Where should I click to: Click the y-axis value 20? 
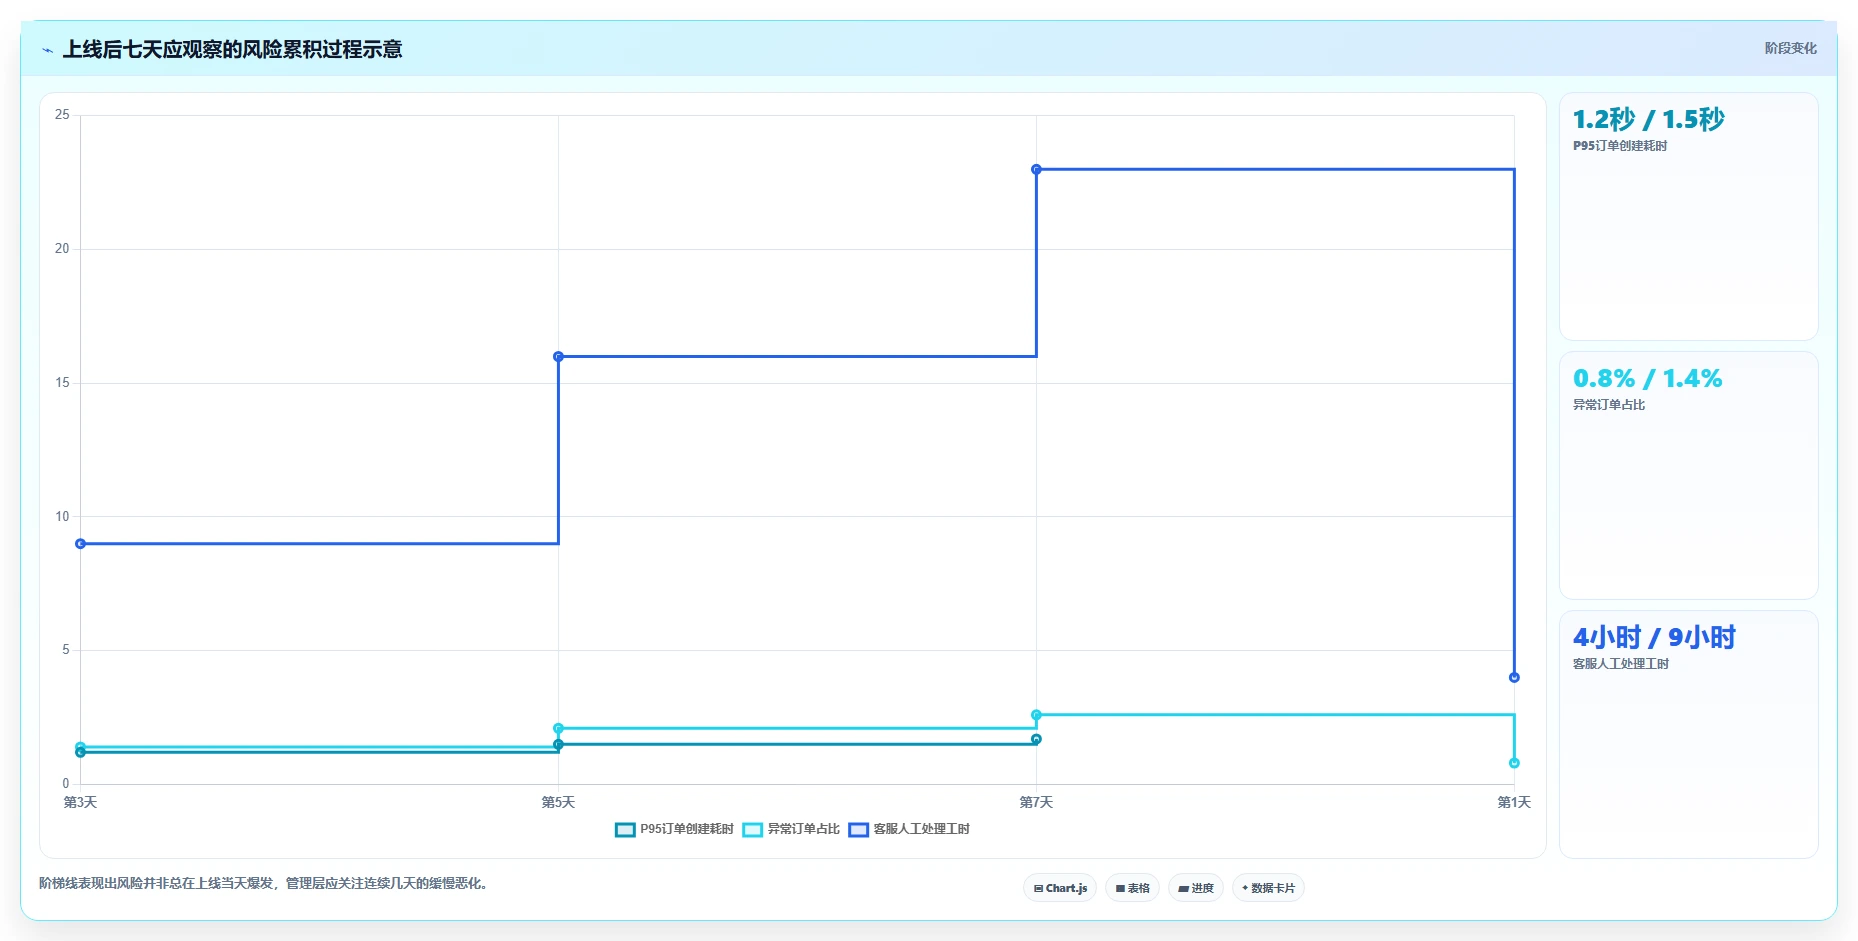coord(62,249)
